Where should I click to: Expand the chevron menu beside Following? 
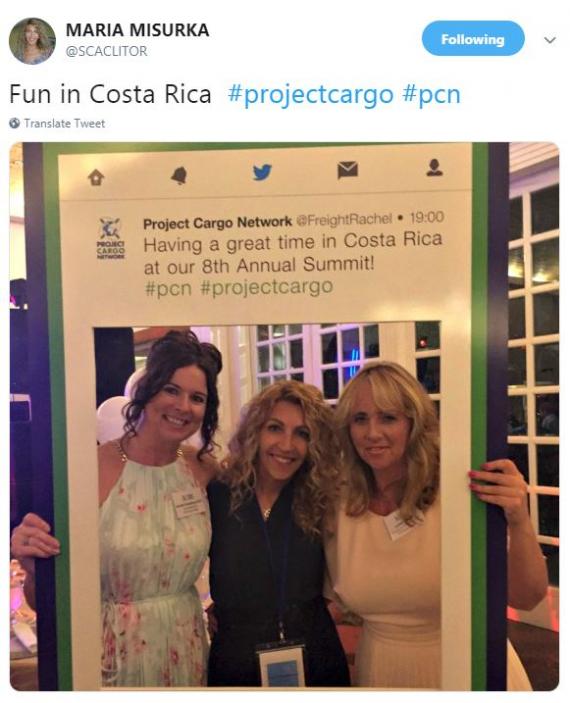(550, 40)
